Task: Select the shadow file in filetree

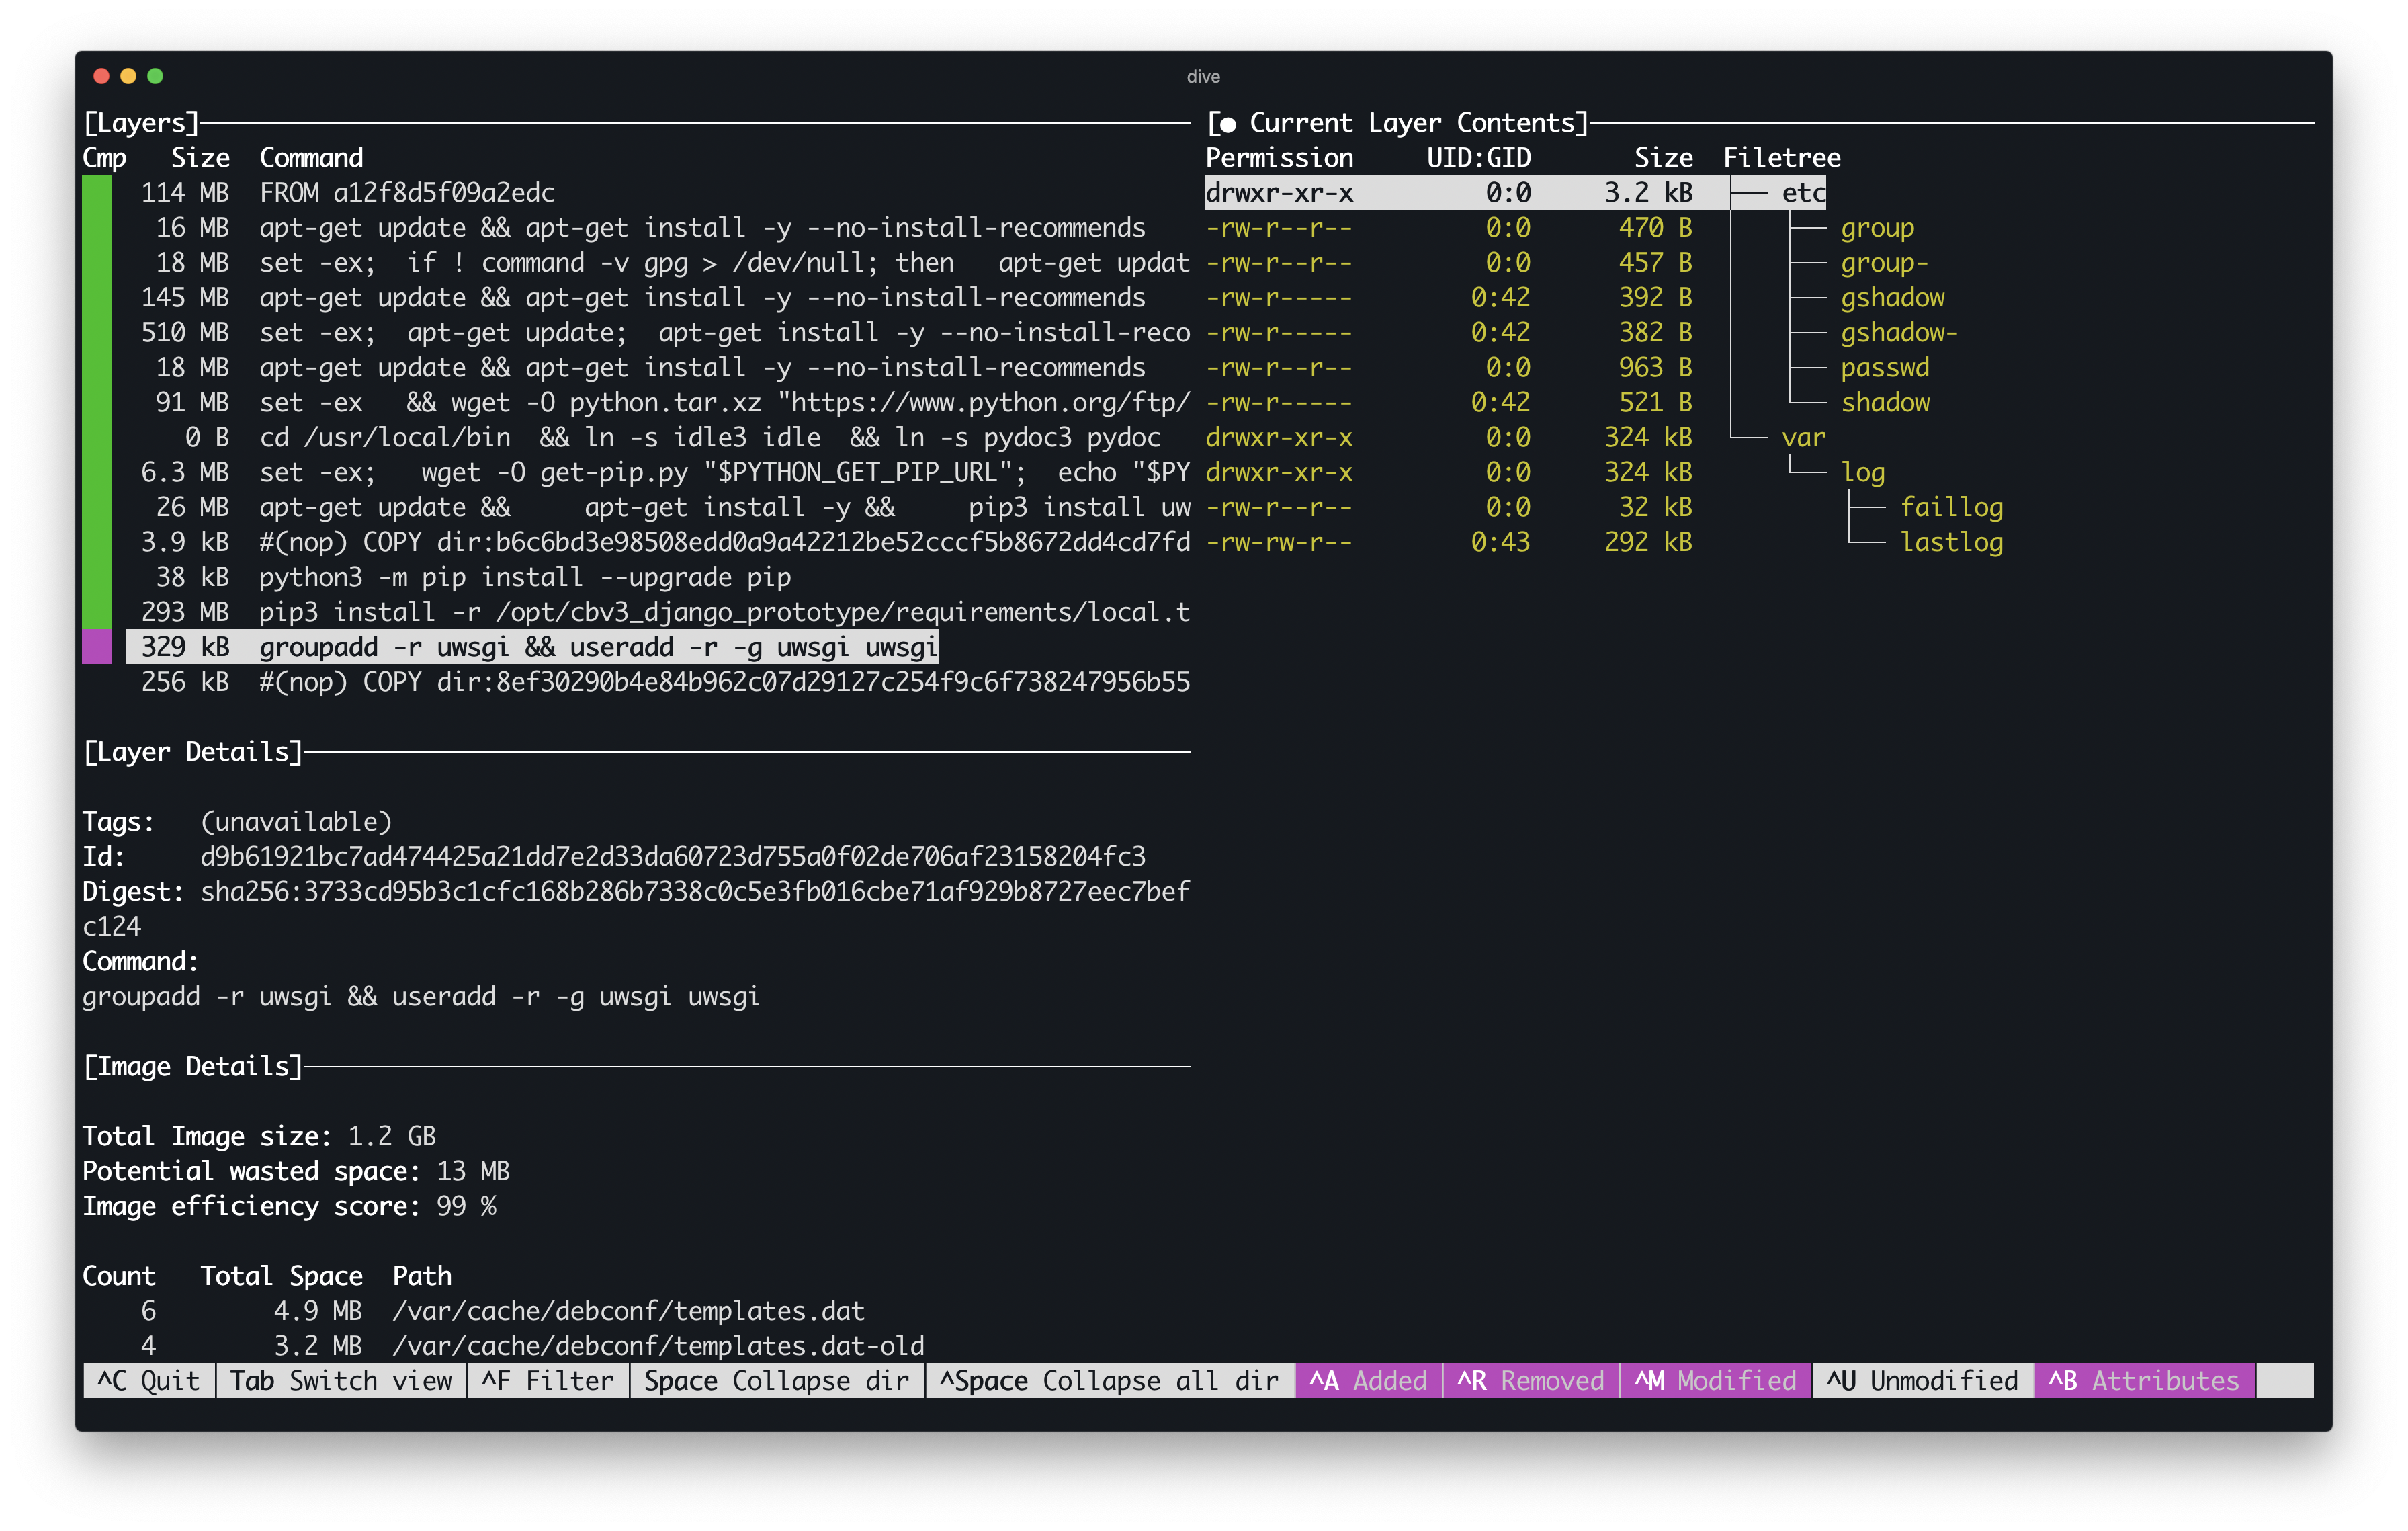Action: pos(1885,402)
